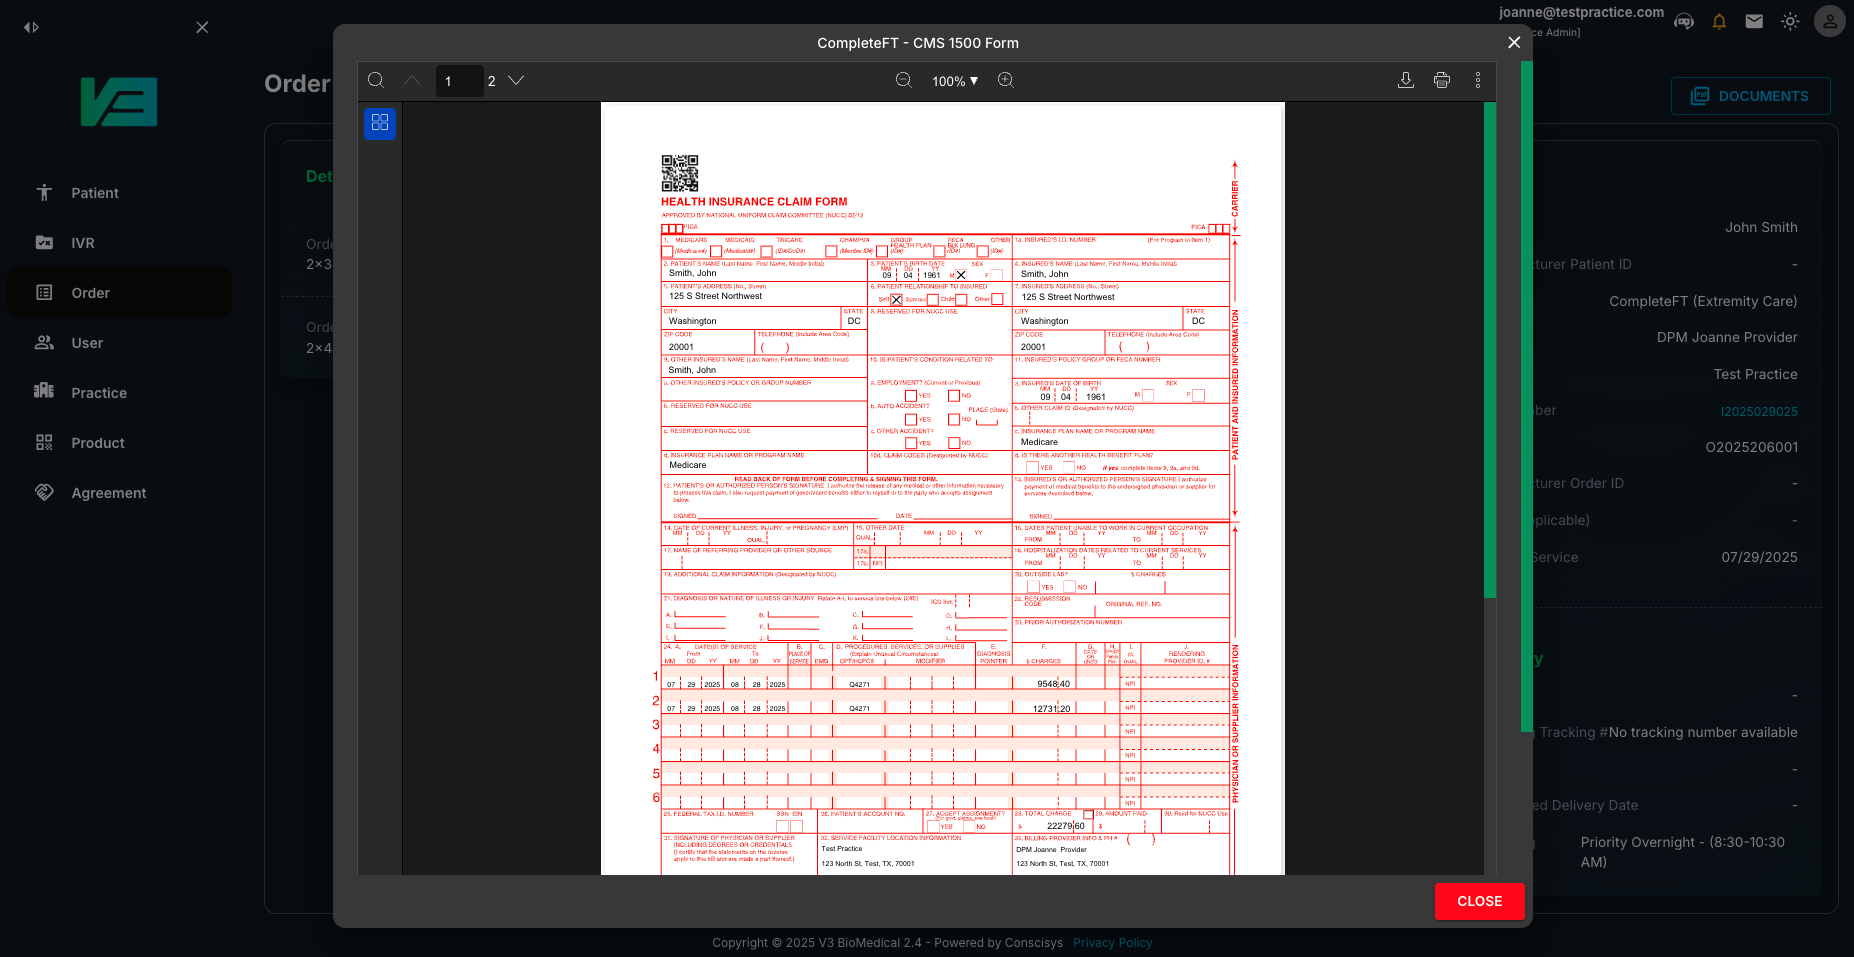Click the 'Test Practice' value in order details
Image resolution: width=1854 pixels, height=957 pixels.
(x=1756, y=374)
